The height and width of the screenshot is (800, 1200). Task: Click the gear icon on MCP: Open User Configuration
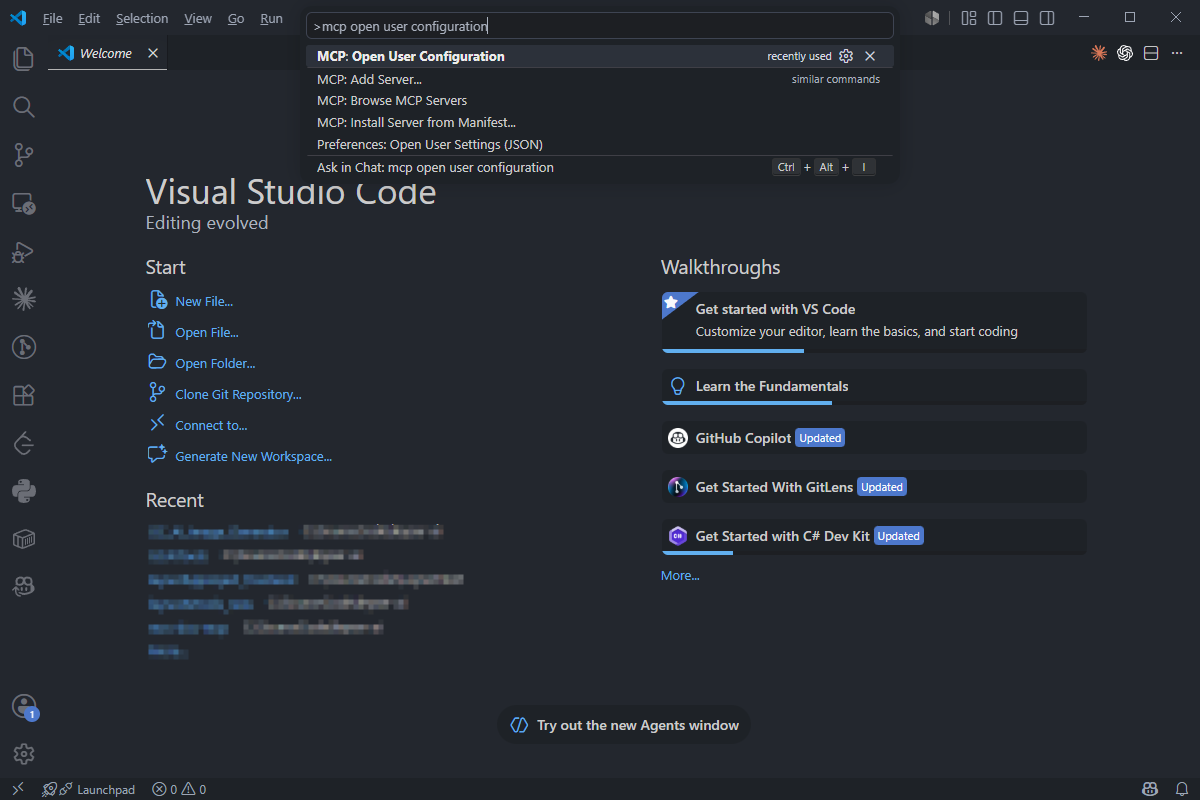(846, 56)
